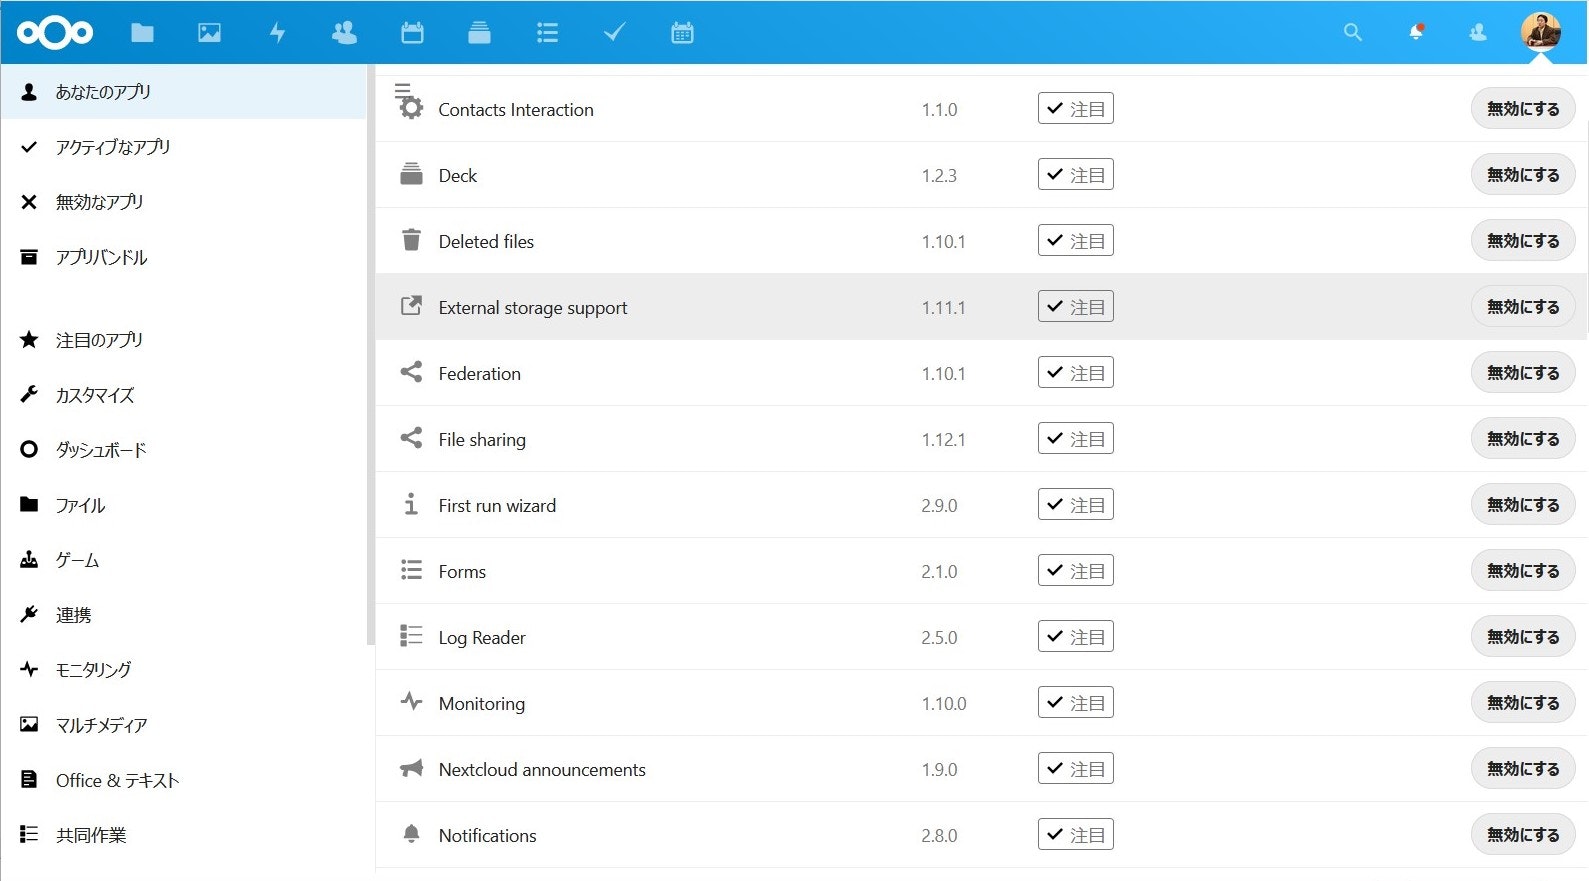Click the Deck app row icon
Screen dimensions: 1589x881
[x=411, y=174]
